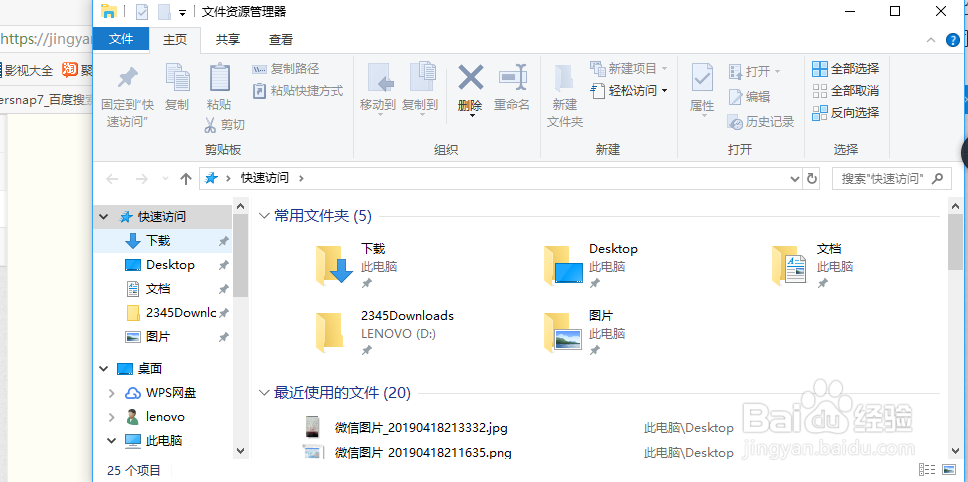Expand the lenovo user node
The image size is (968, 482).
tap(112, 417)
